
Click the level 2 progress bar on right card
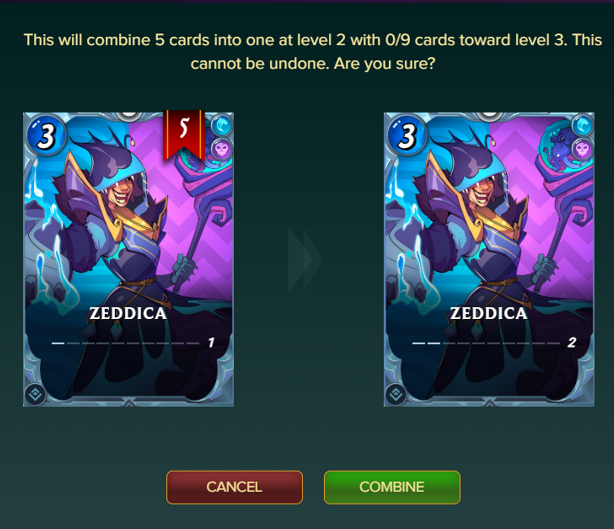[486, 343]
